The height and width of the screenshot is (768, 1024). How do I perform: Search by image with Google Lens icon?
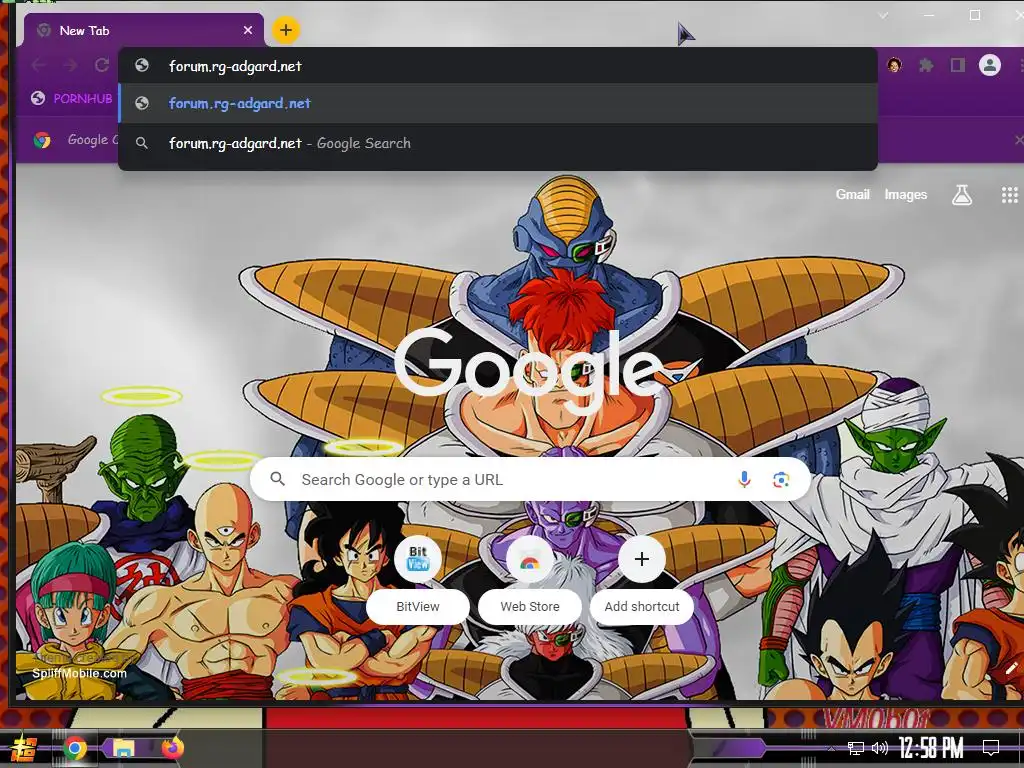coord(780,480)
